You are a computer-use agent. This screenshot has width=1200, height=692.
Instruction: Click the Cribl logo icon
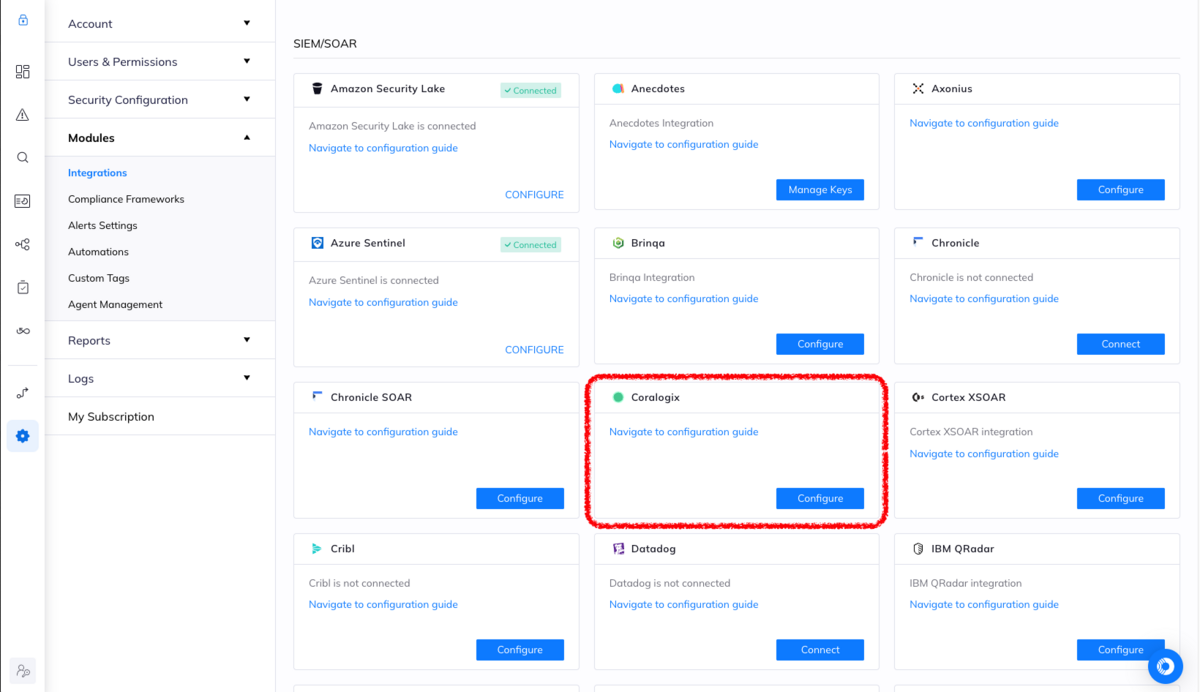coord(317,549)
